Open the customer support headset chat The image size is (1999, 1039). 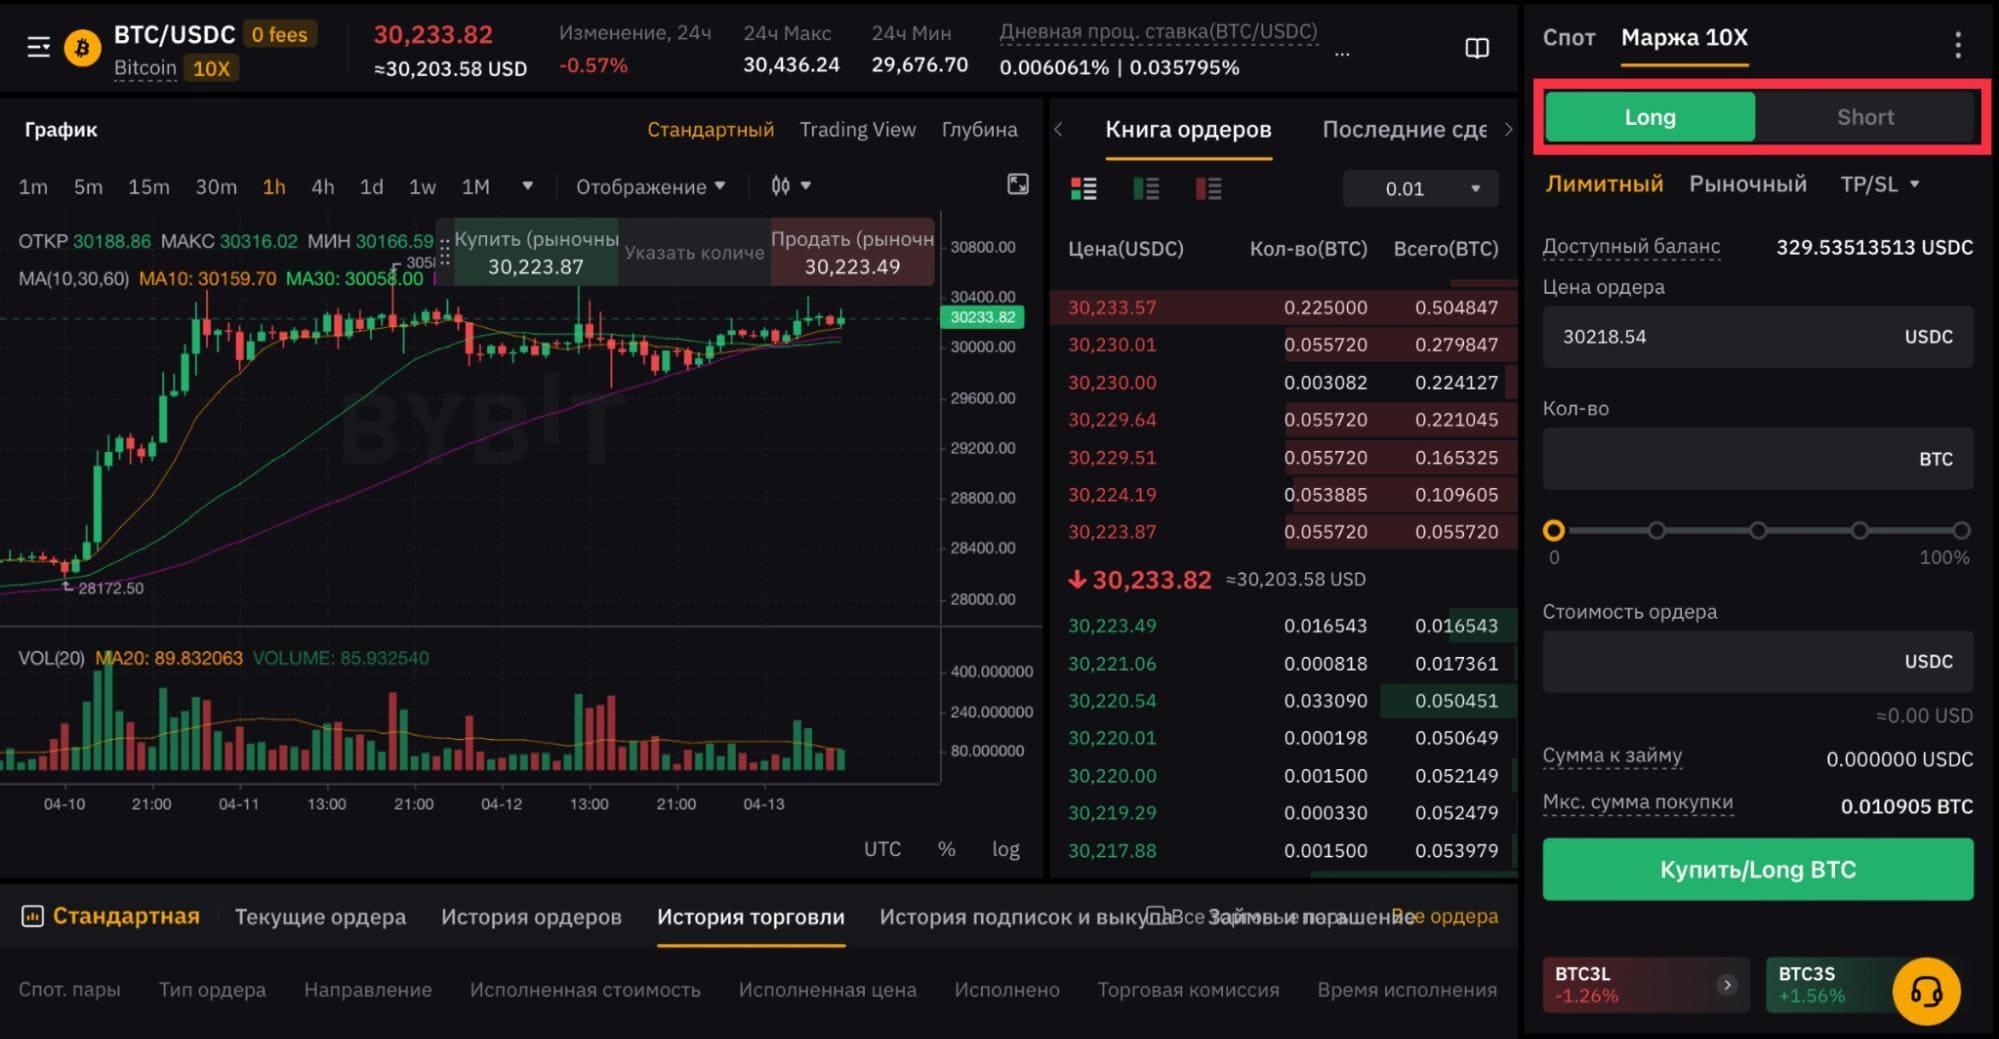1926,991
